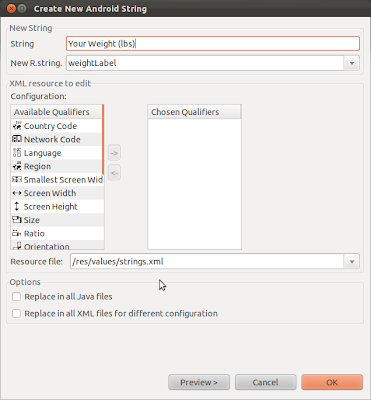The image size is (371, 400).
Task: Enable Replace in all Java files
Action: tap(16, 297)
